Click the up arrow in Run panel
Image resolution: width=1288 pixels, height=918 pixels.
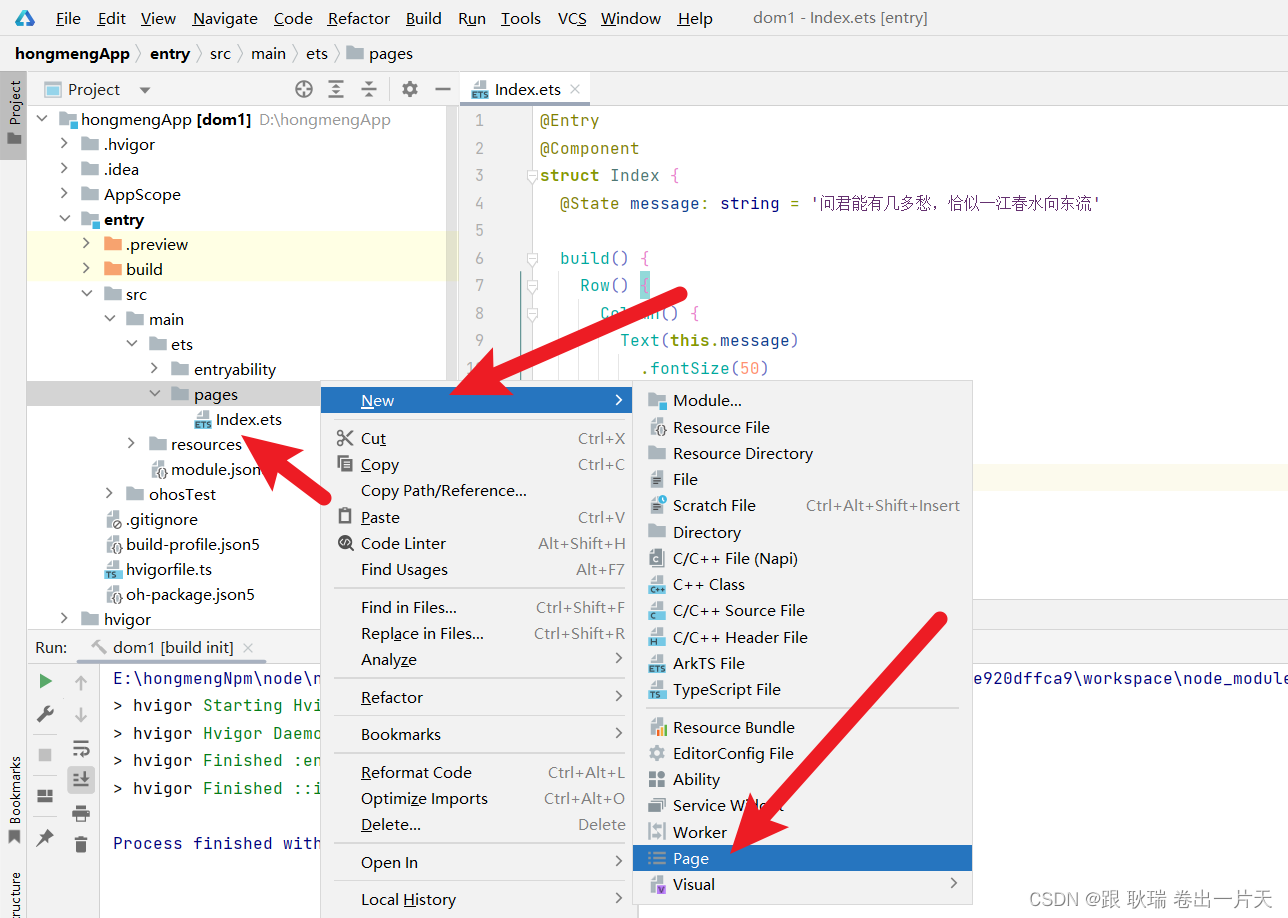pos(81,682)
